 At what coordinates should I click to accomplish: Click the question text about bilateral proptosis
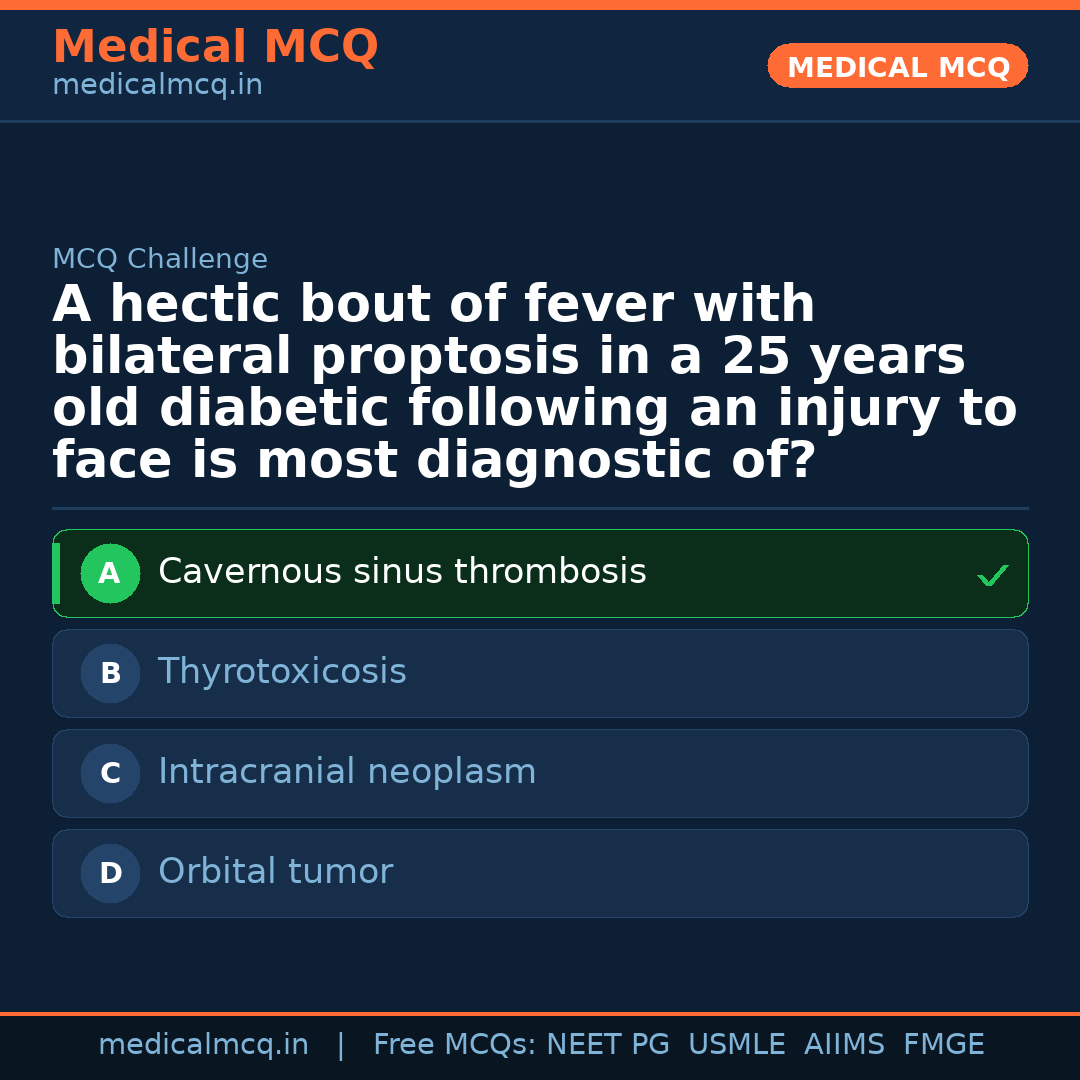[534, 383]
